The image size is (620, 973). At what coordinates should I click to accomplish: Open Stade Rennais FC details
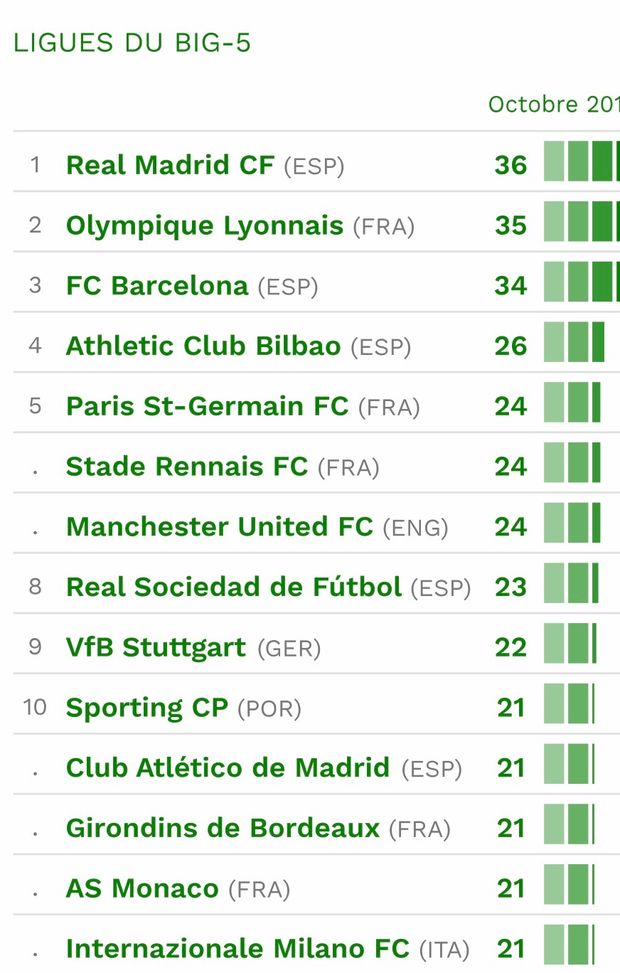click(186, 467)
